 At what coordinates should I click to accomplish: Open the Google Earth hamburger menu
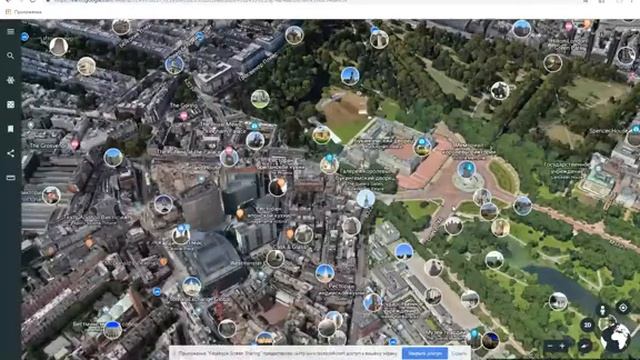tap(11, 31)
